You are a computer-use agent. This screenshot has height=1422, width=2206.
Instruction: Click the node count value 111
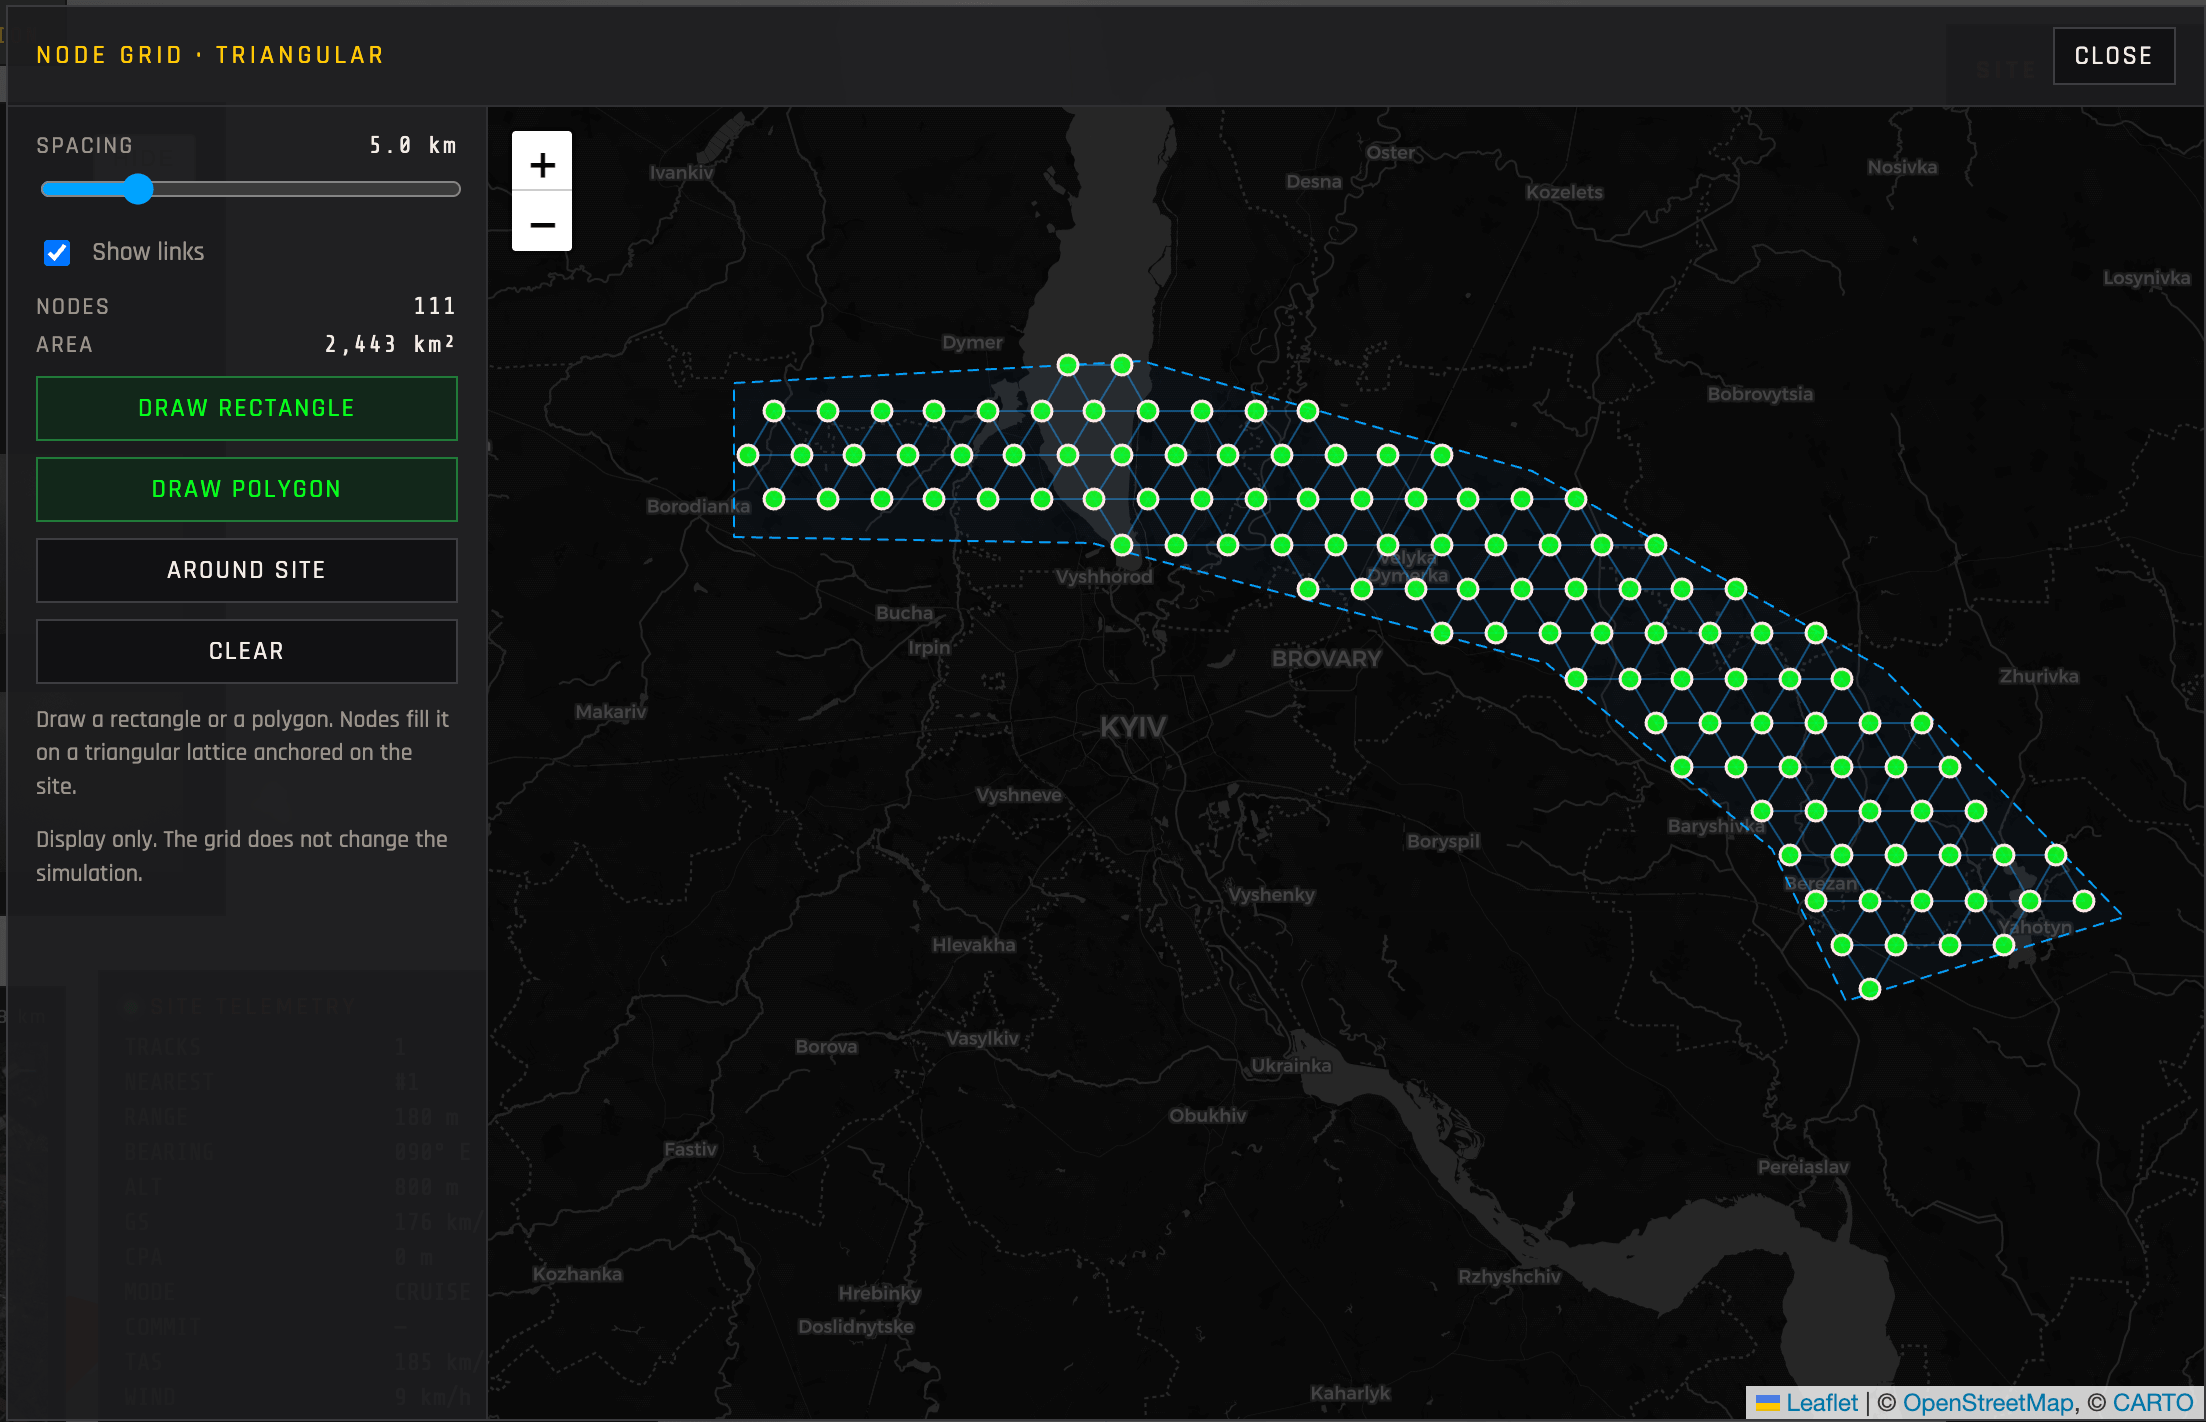coord(435,306)
